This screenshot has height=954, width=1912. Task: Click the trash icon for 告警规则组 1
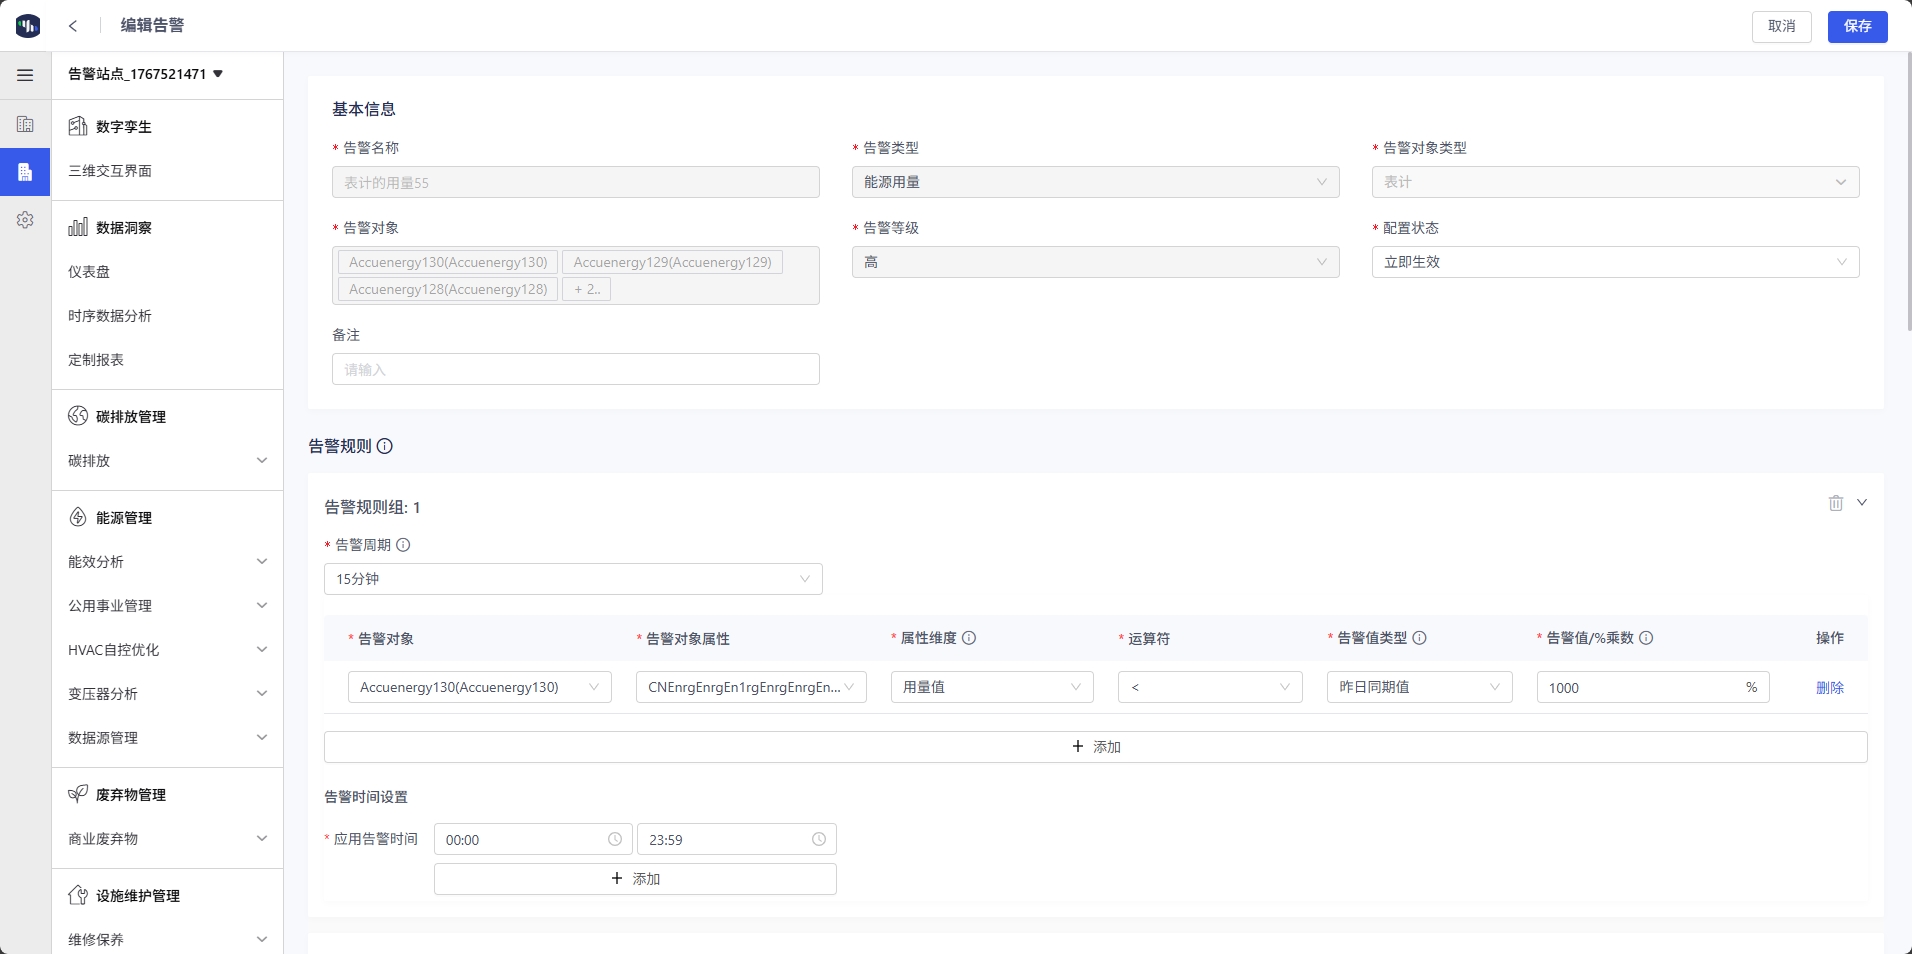[x=1835, y=504]
